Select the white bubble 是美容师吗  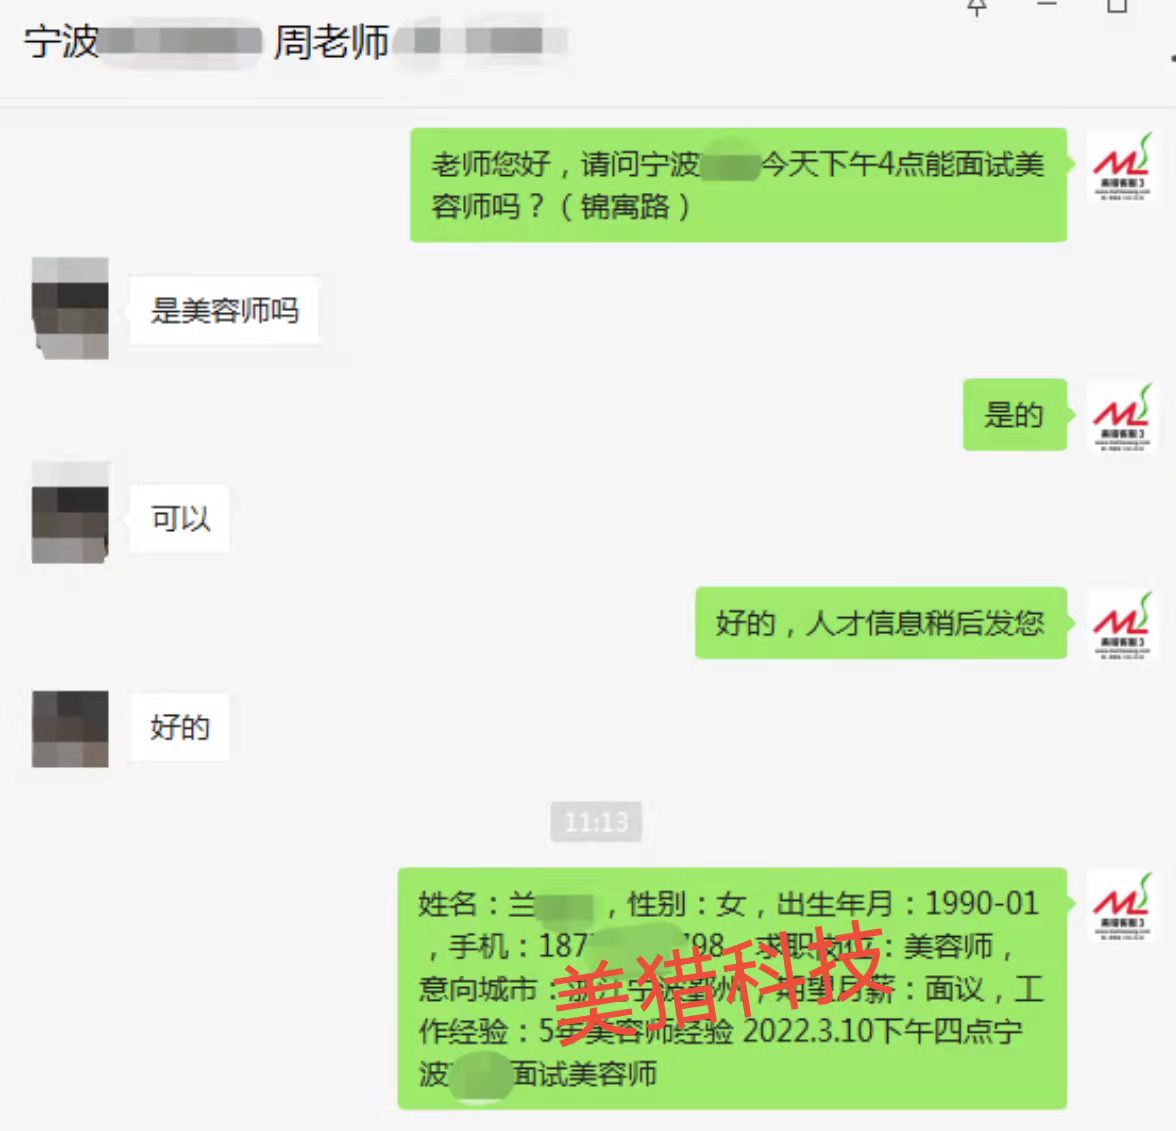224,310
